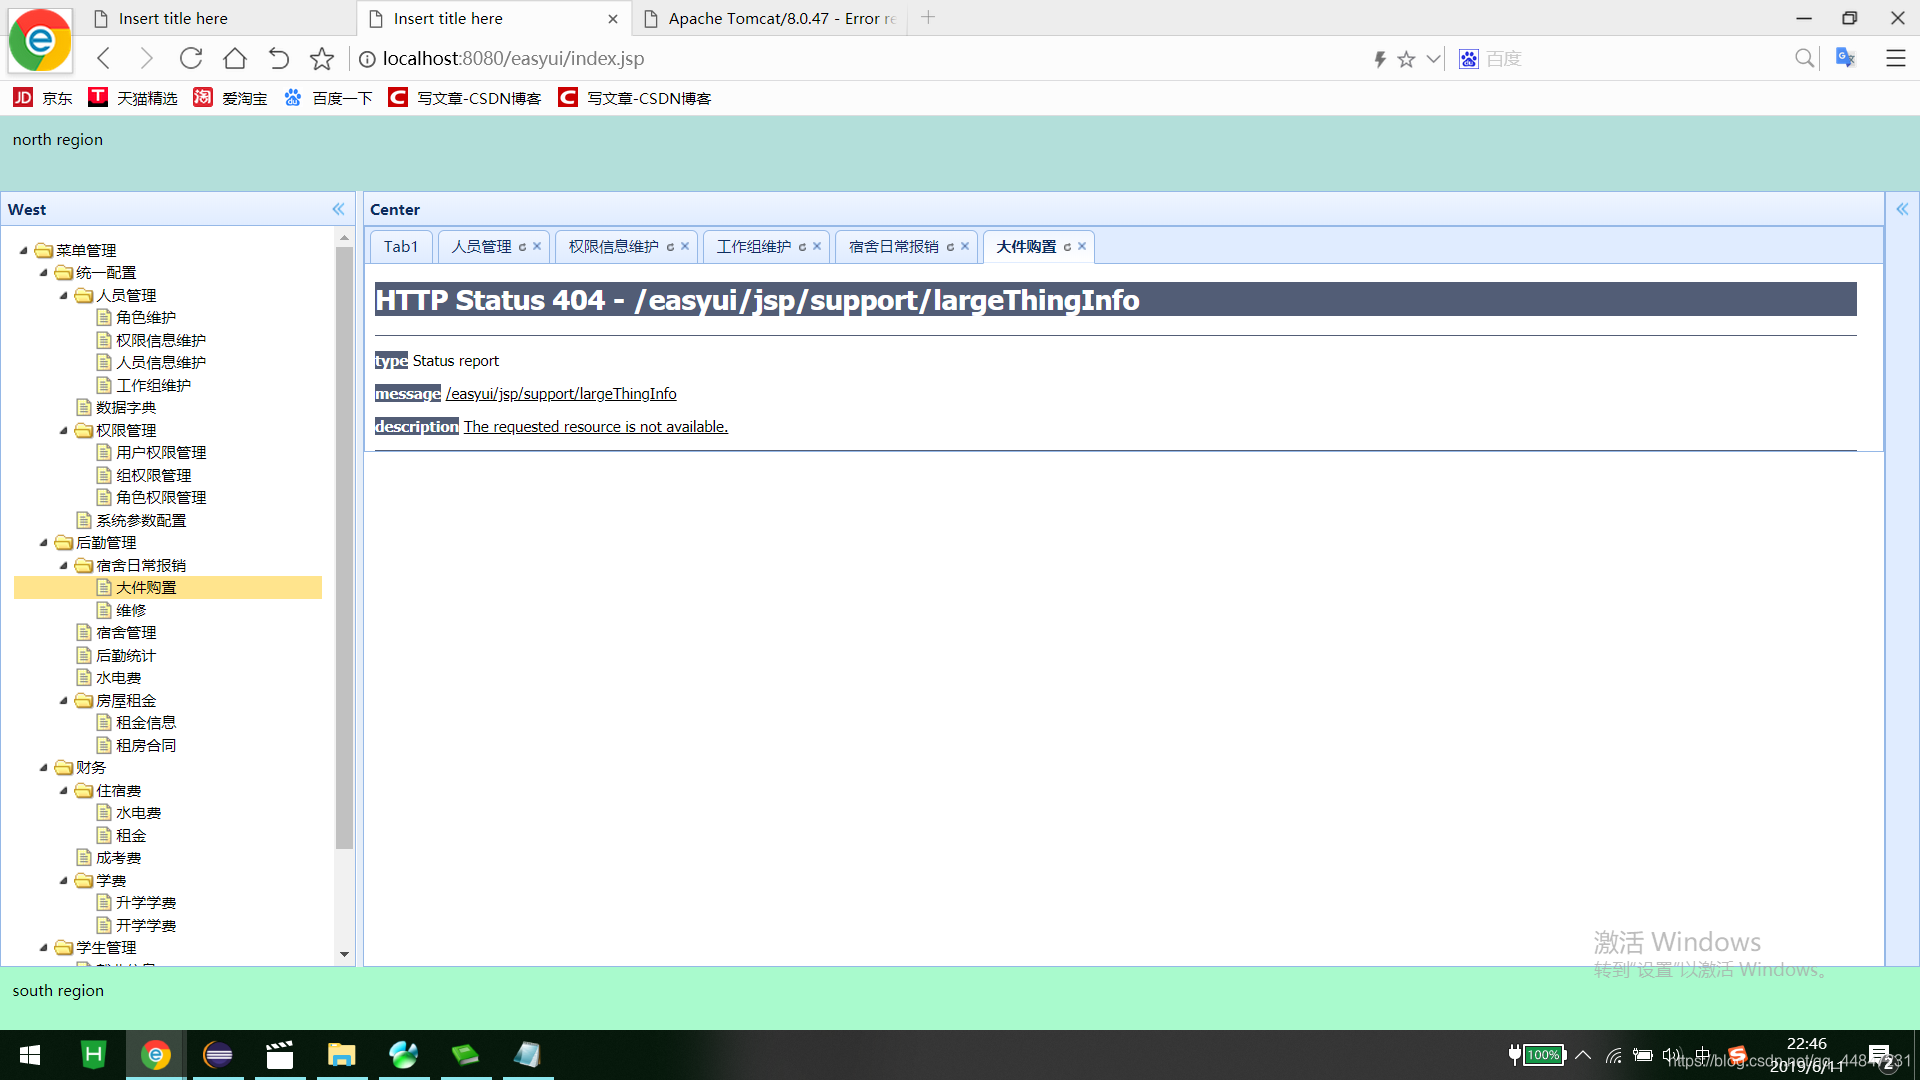Collapse 菜单管理 tree root
The width and height of the screenshot is (1920, 1080).
pyautogui.click(x=24, y=250)
